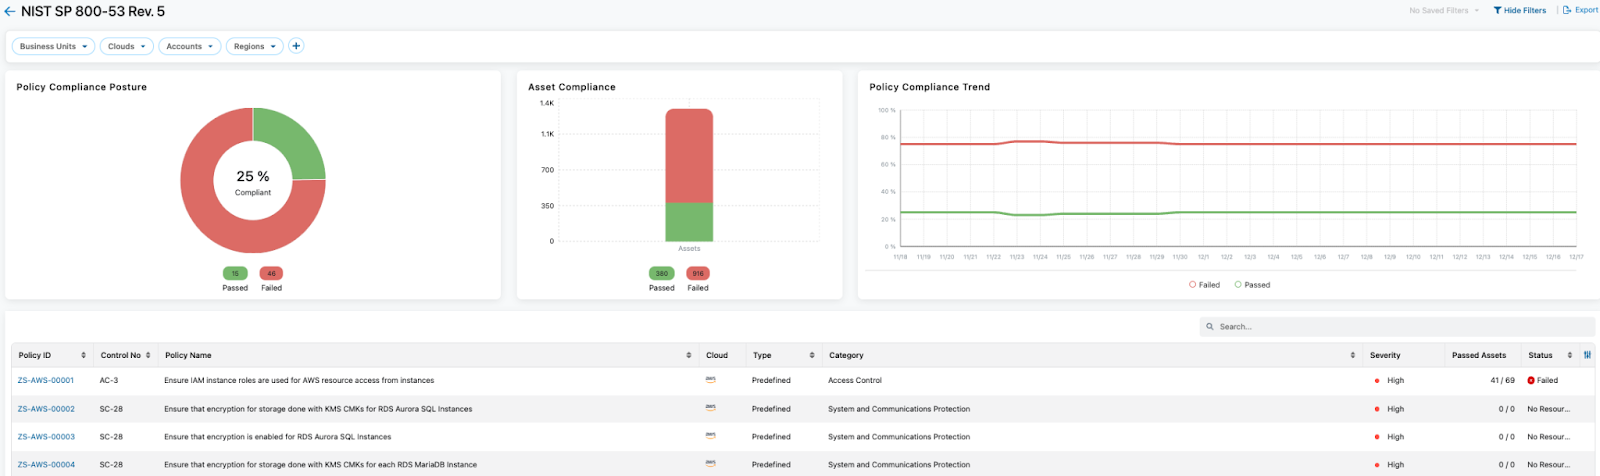
Task: Sort by Policy Name column
Action: pos(689,355)
